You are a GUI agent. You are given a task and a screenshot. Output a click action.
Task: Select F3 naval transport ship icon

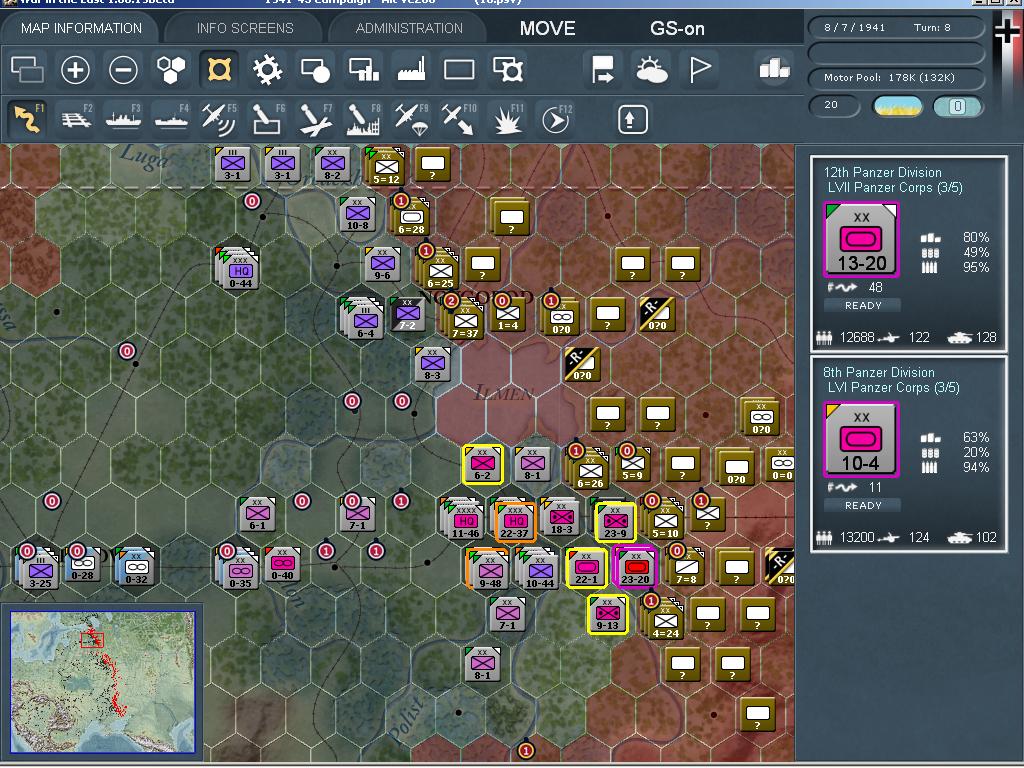124,119
